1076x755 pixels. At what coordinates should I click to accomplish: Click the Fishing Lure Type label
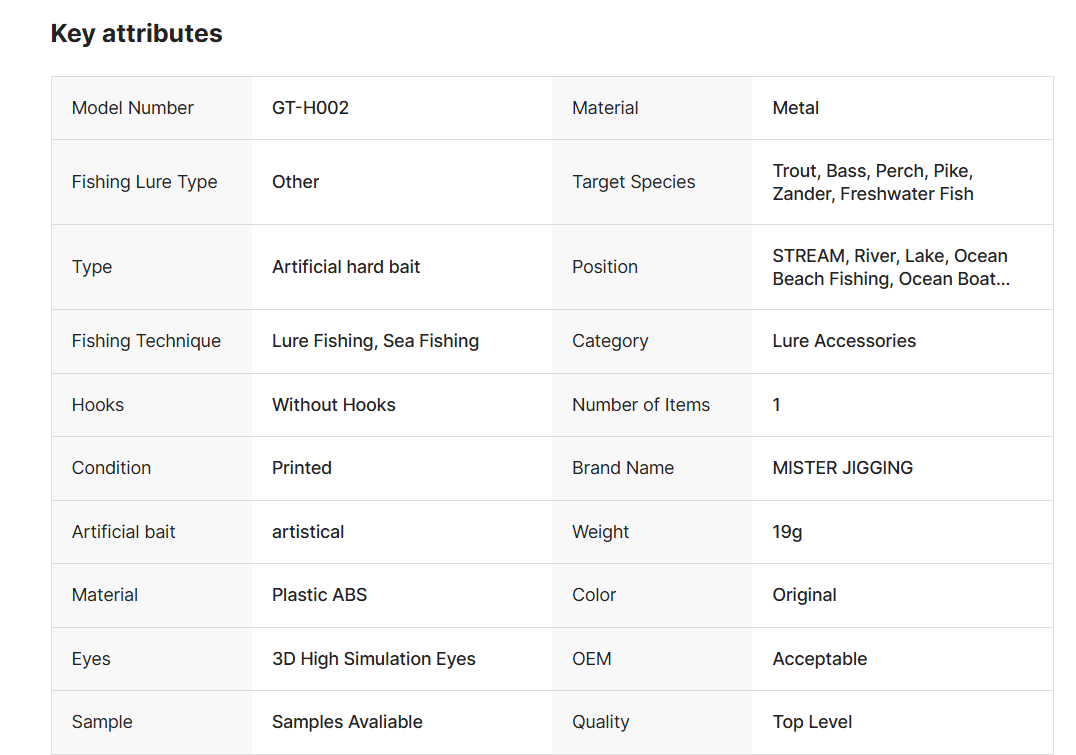[x=144, y=182]
